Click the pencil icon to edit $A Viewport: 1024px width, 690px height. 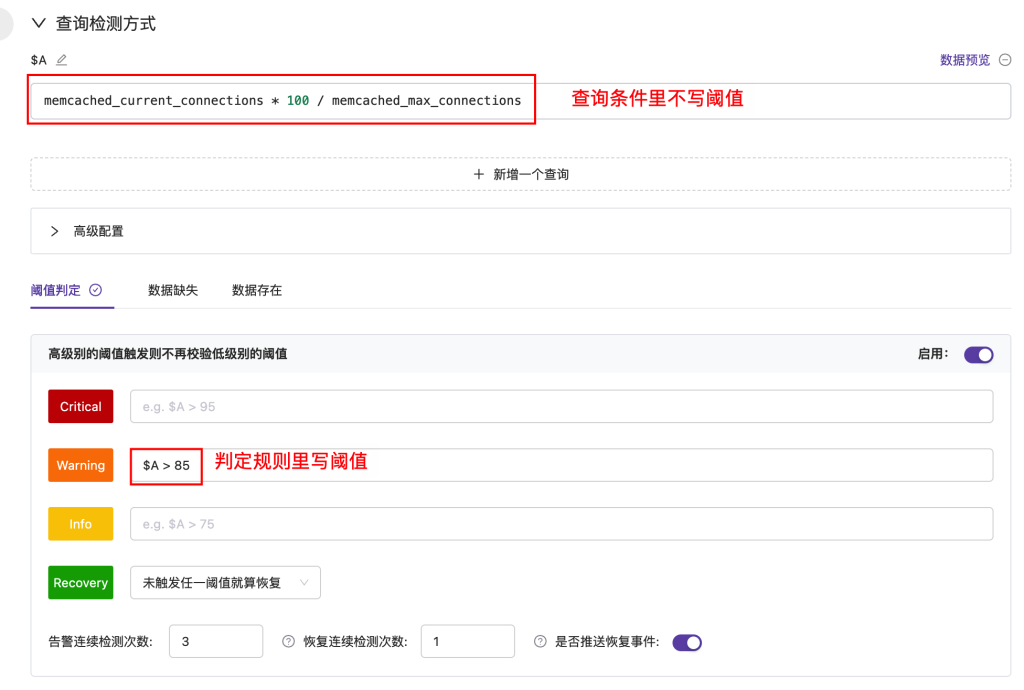59,60
